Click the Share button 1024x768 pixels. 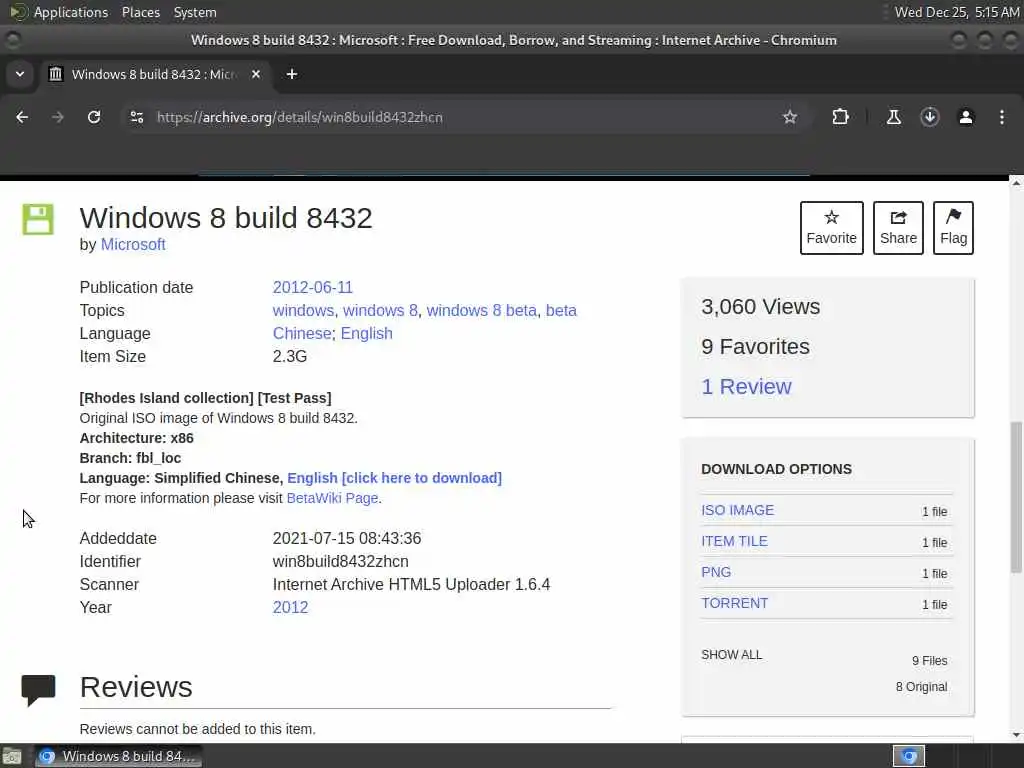pos(898,227)
